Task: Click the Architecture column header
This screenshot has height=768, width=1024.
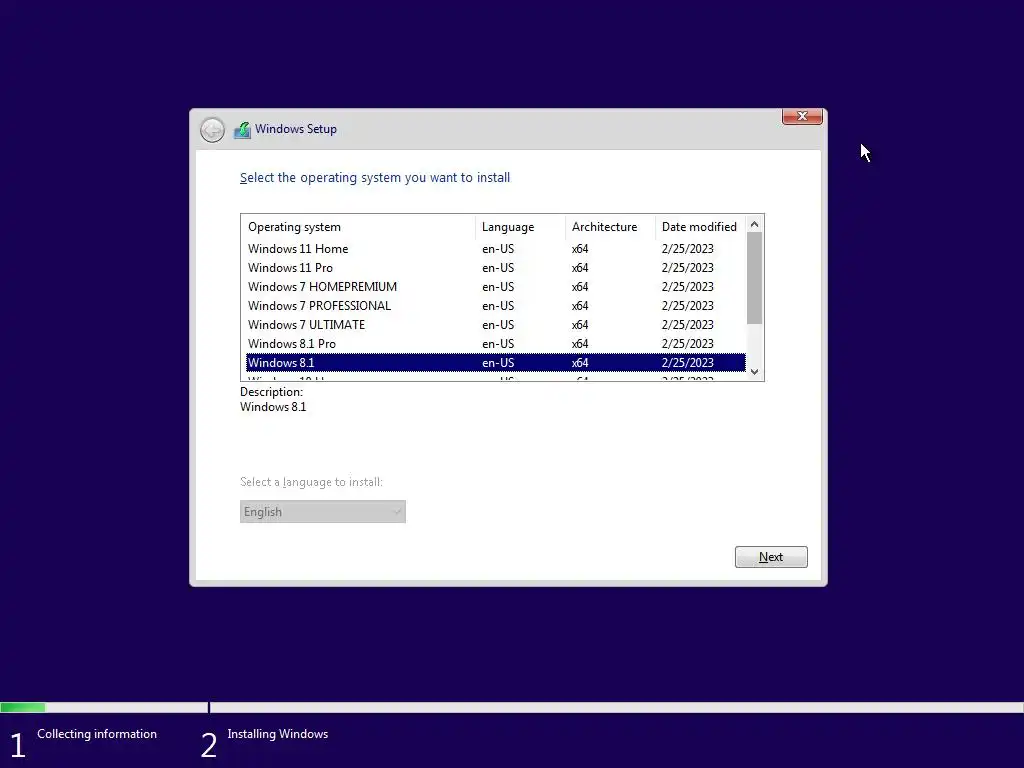Action: coord(610,227)
